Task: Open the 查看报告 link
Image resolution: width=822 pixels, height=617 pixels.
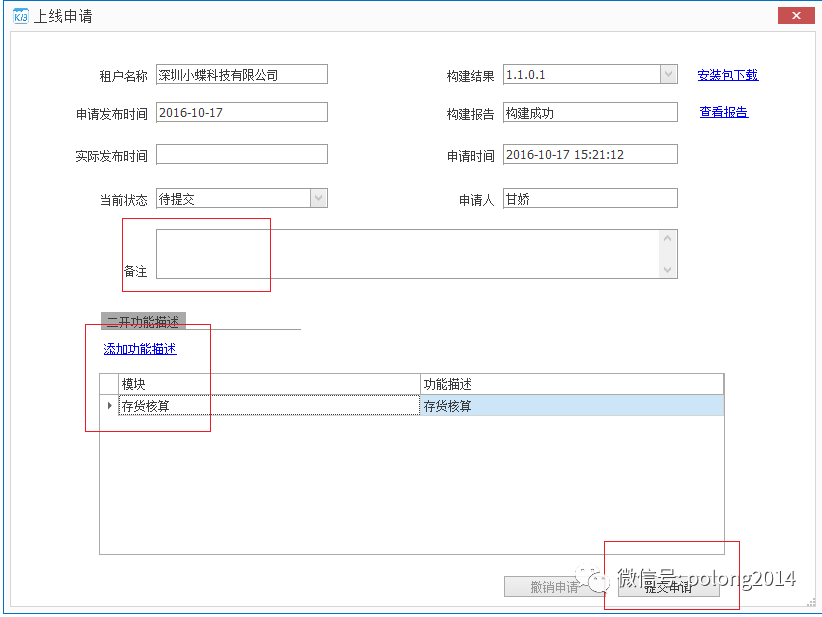Action: [x=723, y=113]
